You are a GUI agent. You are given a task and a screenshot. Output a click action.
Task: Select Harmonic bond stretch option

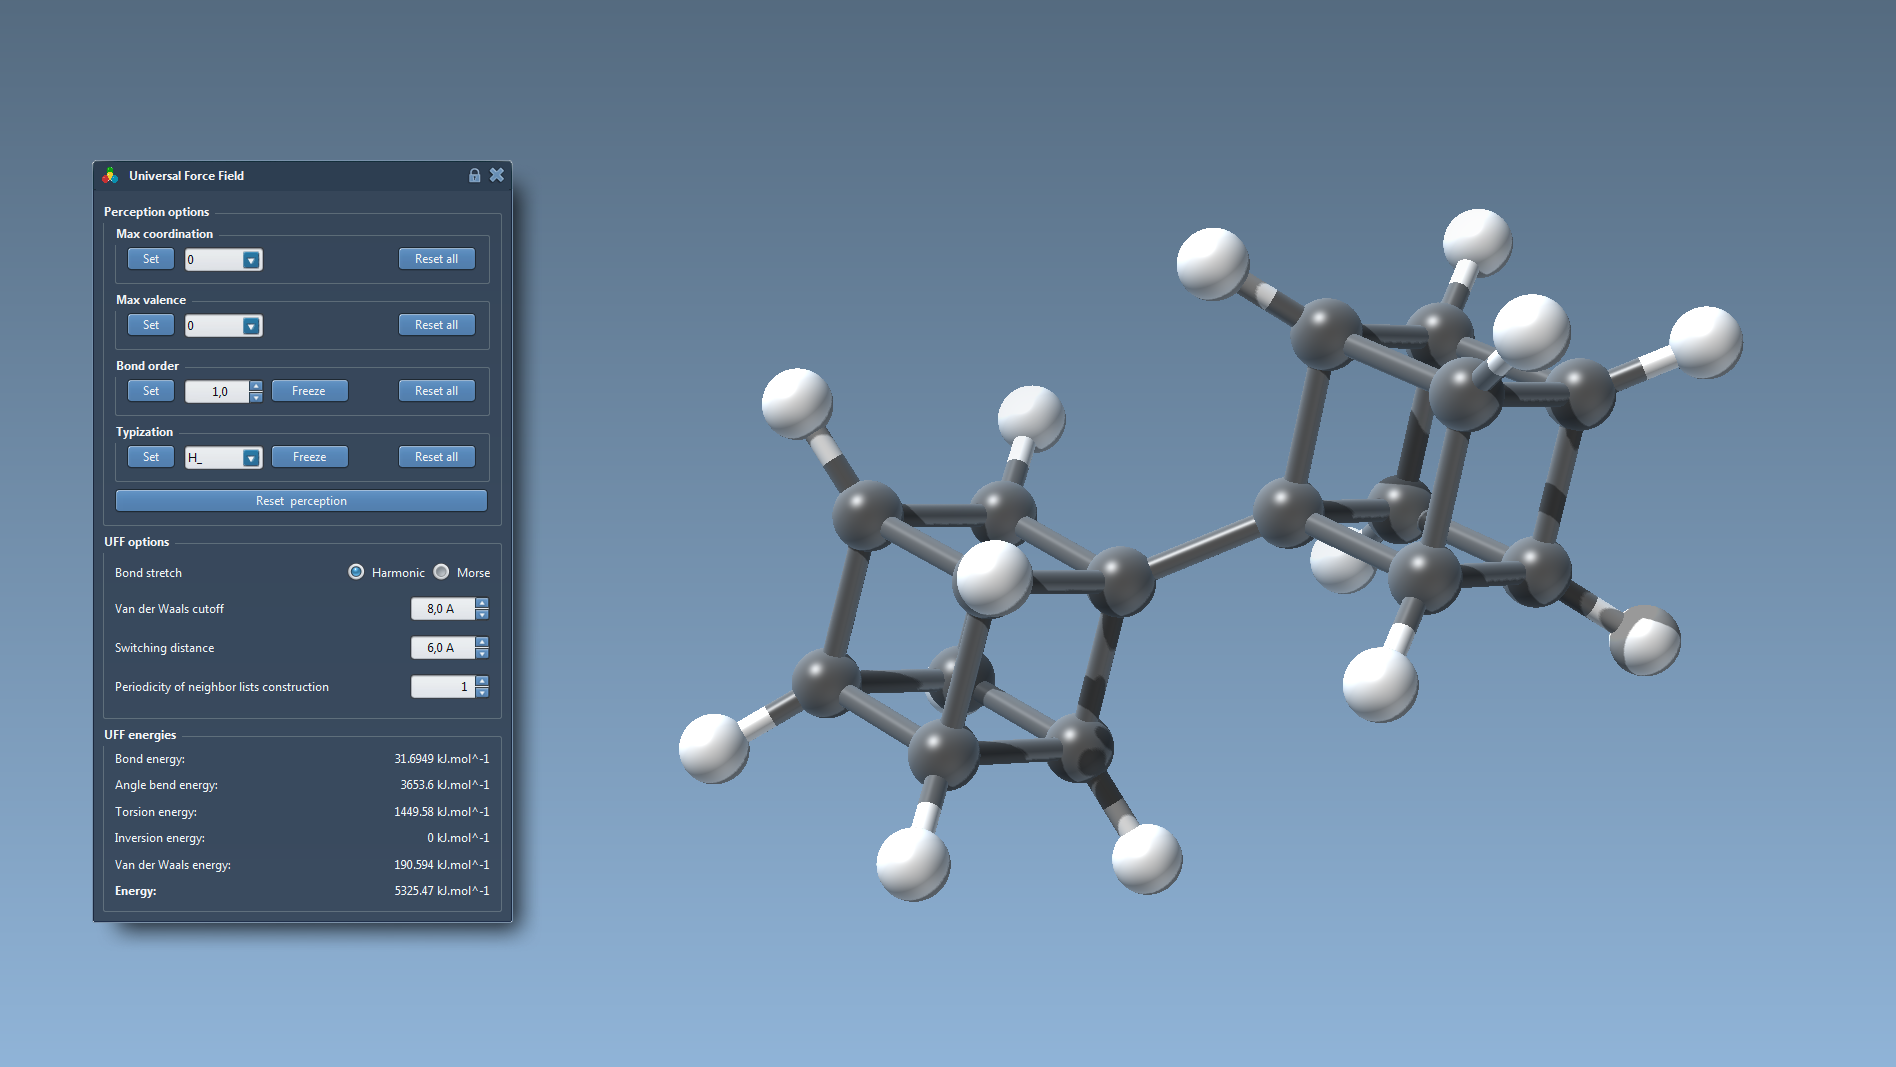click(x=356, y=572)
